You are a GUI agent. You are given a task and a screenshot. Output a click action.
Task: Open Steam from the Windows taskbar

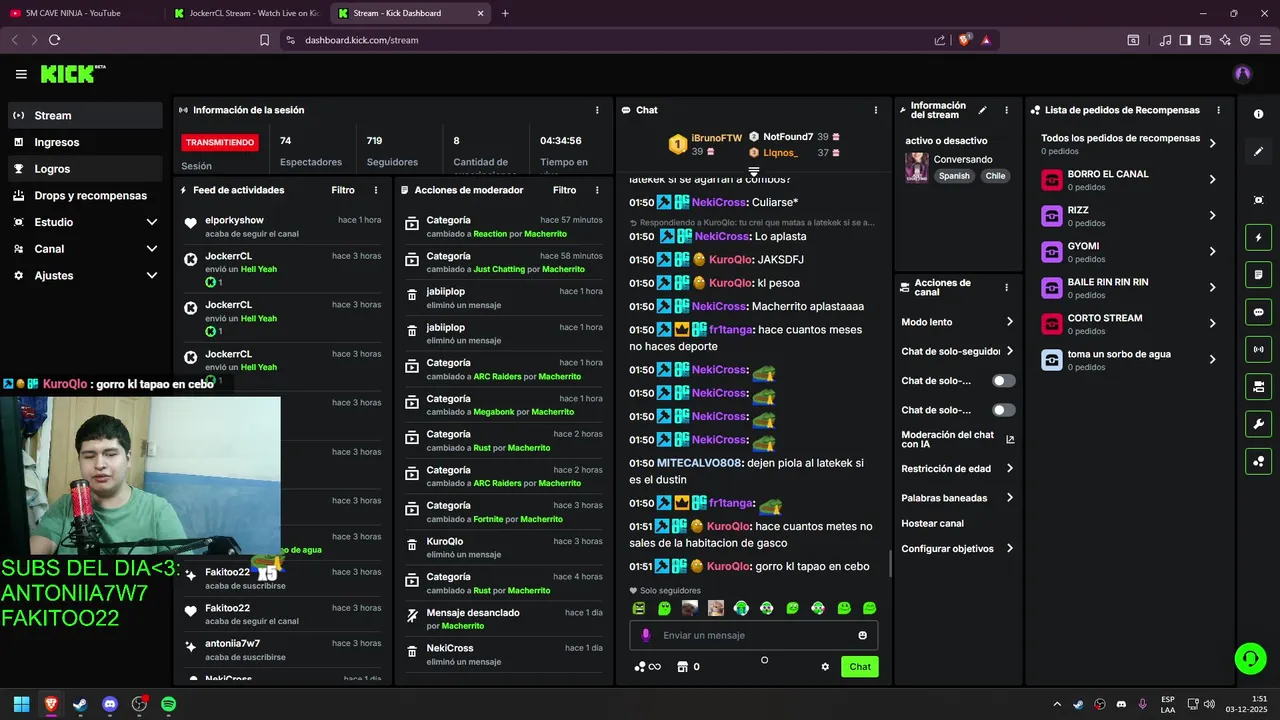tap(80, 704)
